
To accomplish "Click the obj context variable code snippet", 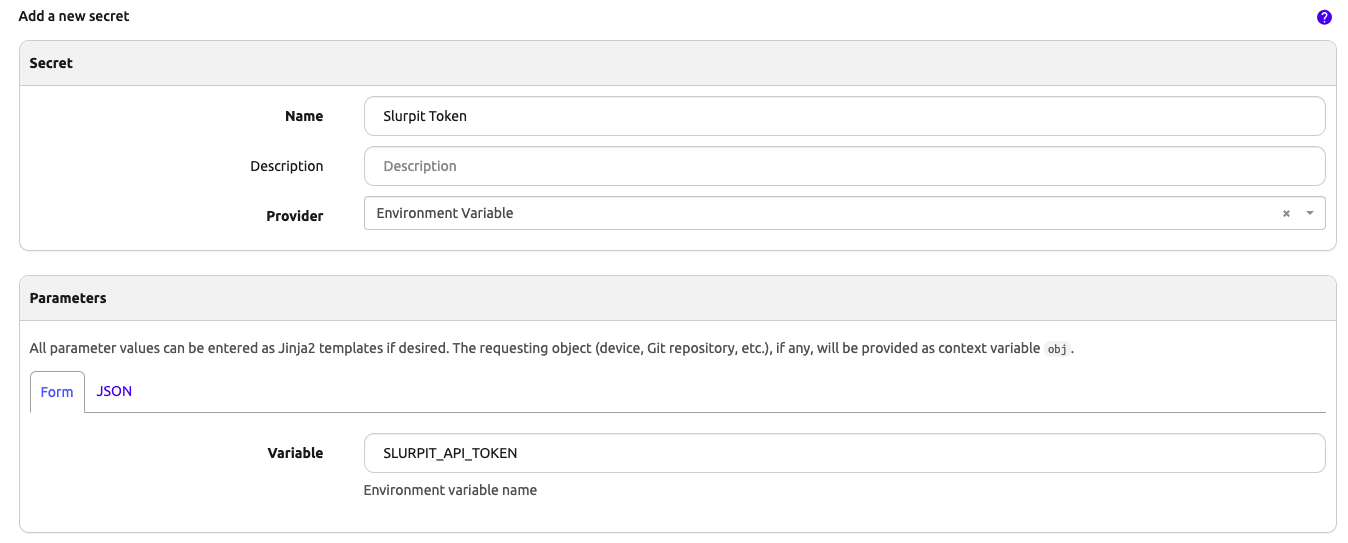I will click(1057, 349).
